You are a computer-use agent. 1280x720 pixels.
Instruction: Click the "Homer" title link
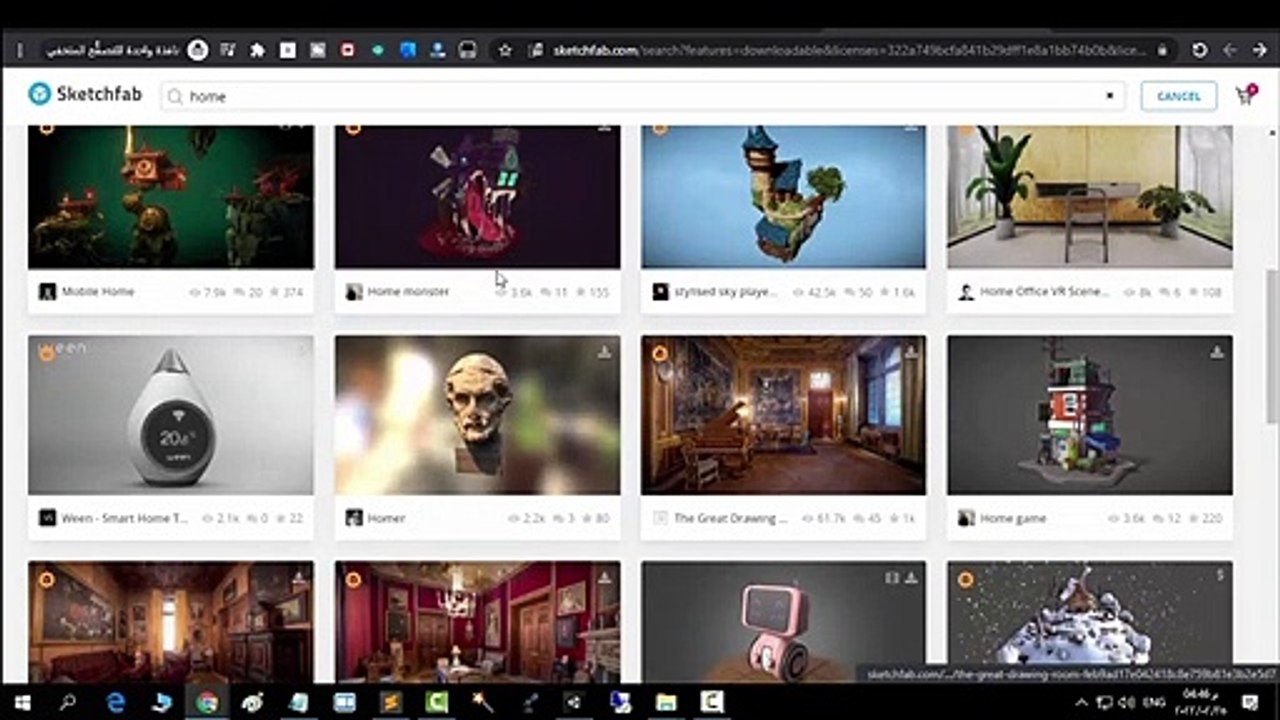click(x=386, y=518)
